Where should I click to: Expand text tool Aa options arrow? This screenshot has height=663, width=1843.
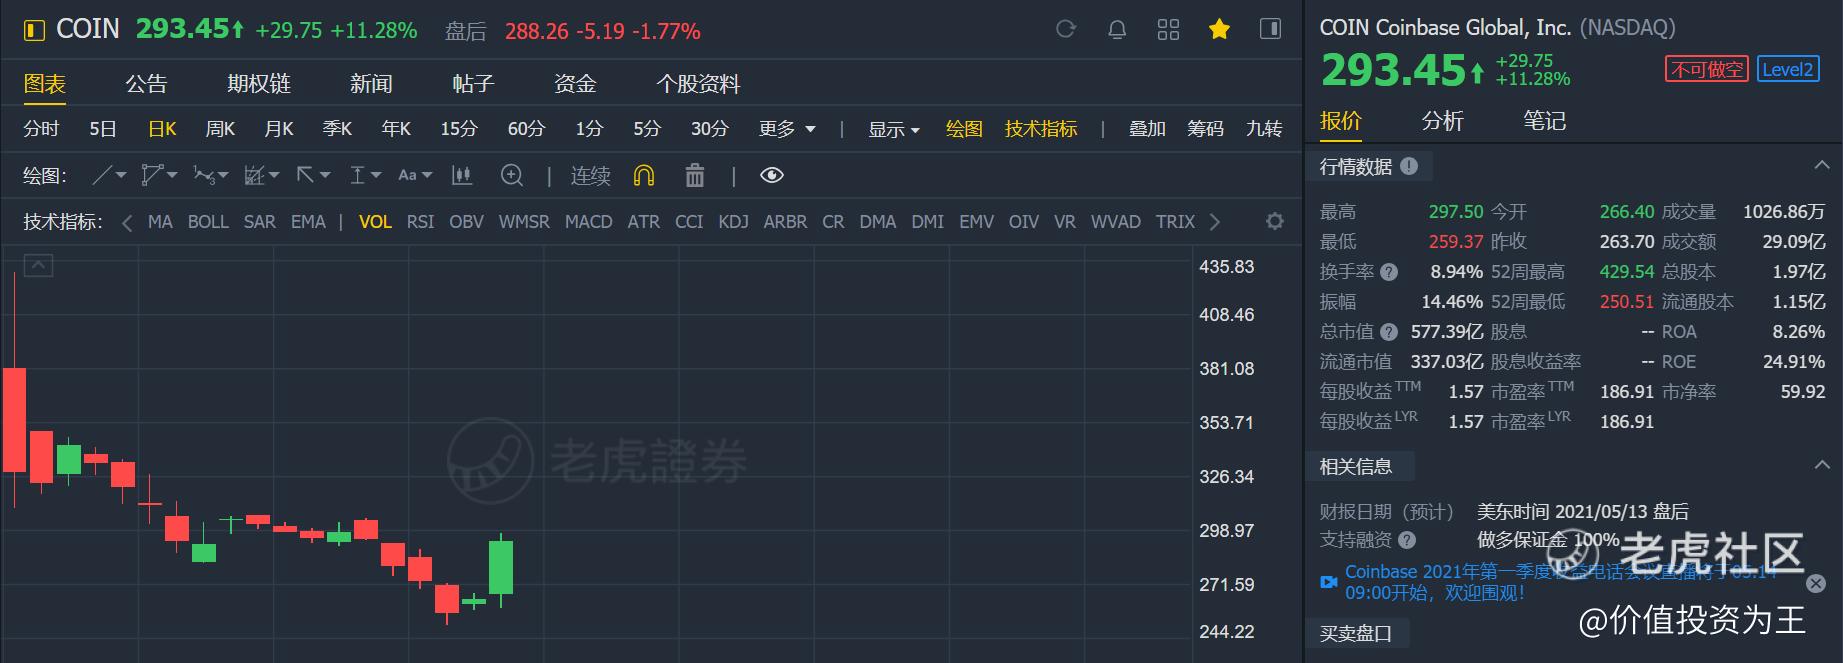(427, 176)
